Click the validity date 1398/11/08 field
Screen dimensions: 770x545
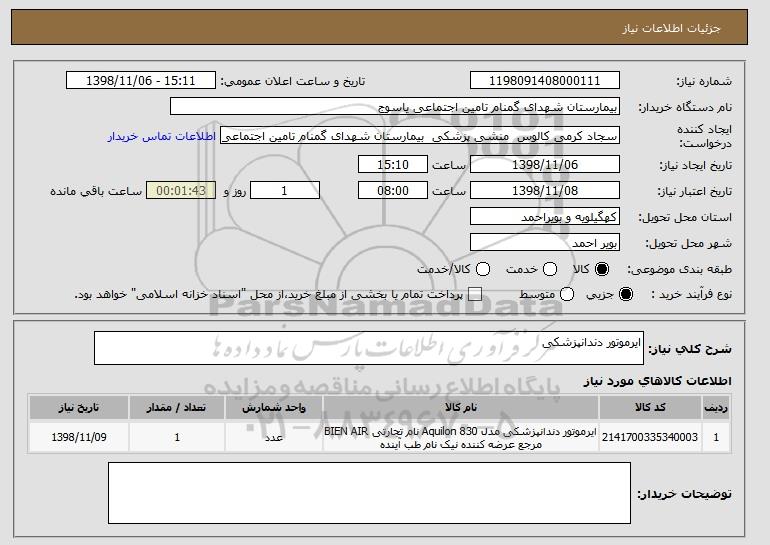tap(545, 190)
